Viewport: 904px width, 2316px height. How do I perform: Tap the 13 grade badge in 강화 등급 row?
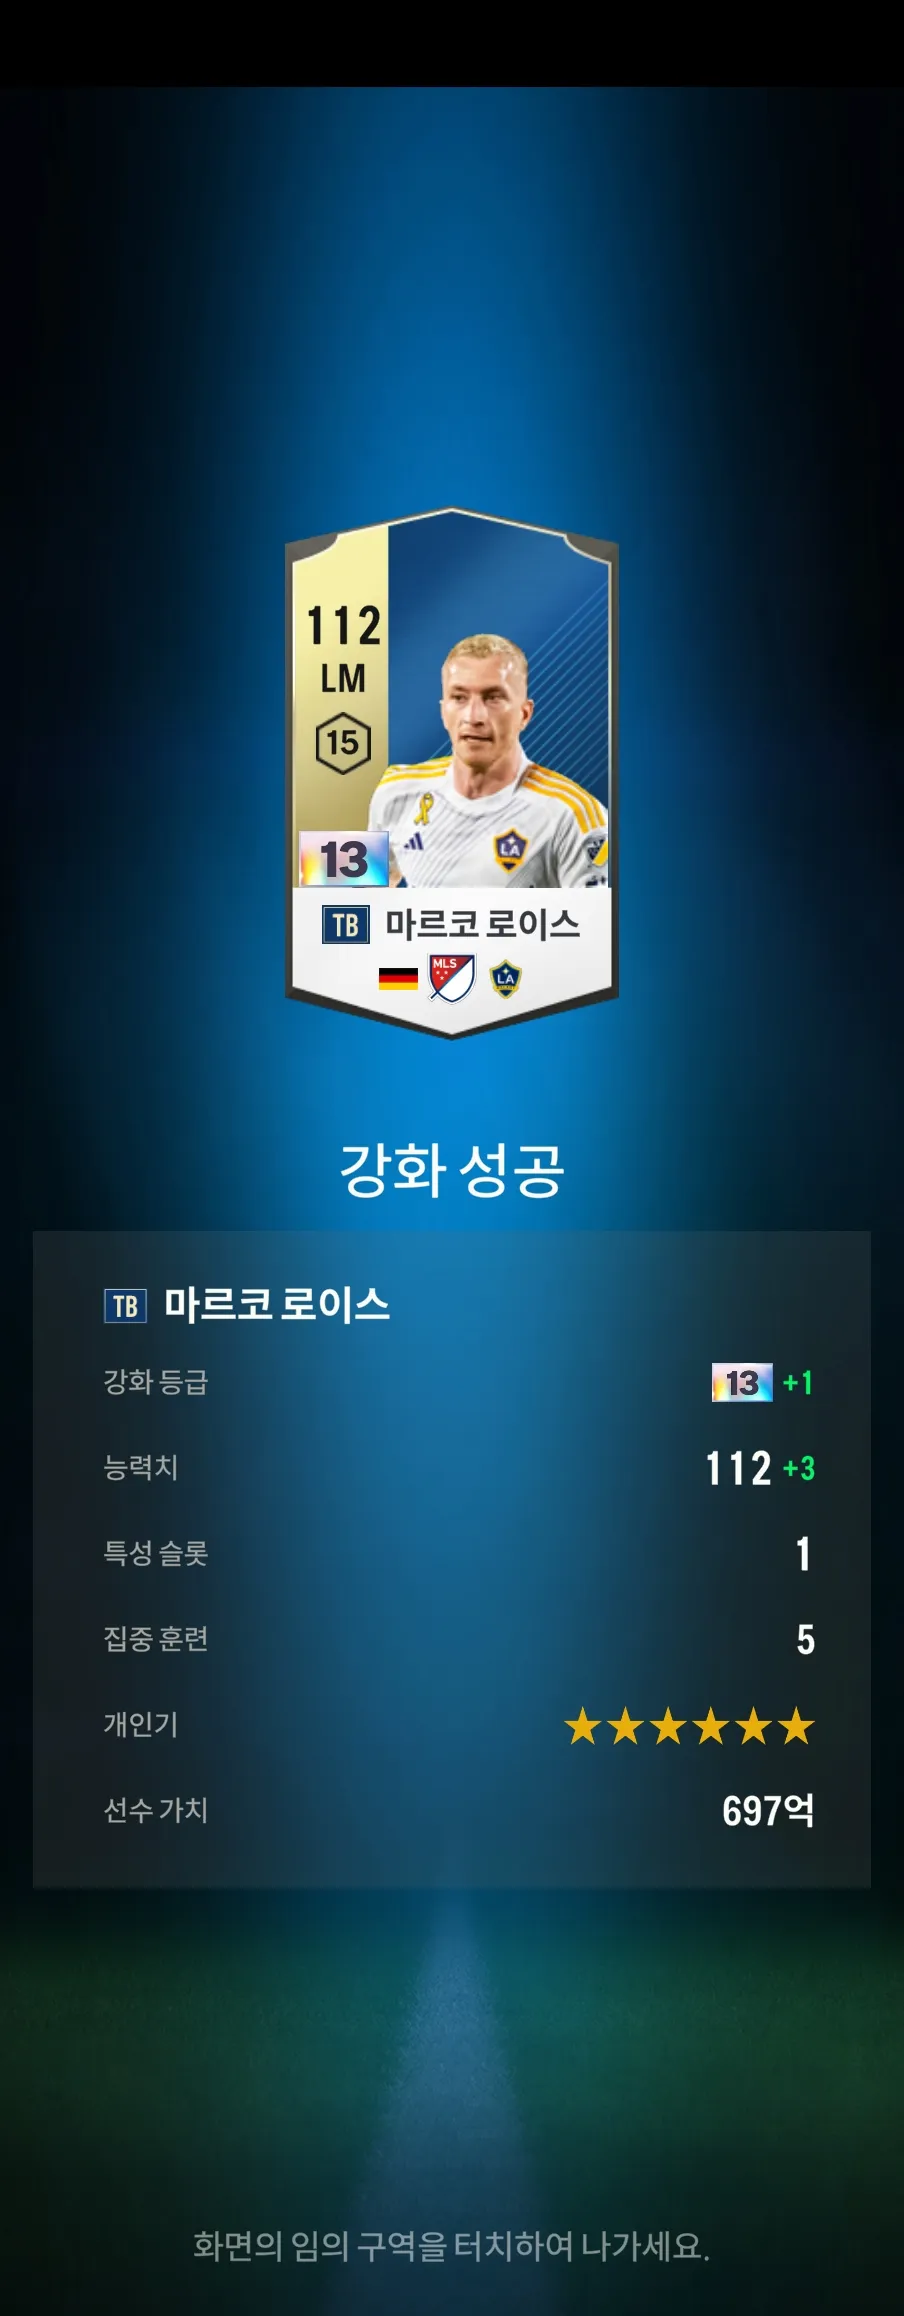coord(742,1382)
